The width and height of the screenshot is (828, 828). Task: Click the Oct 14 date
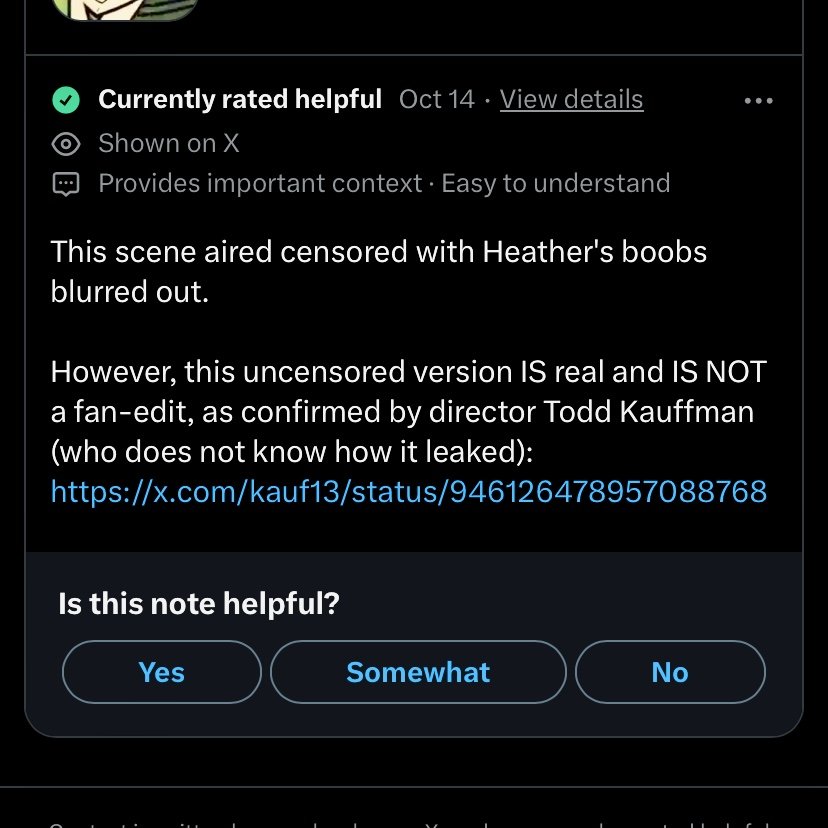point(436,100)
